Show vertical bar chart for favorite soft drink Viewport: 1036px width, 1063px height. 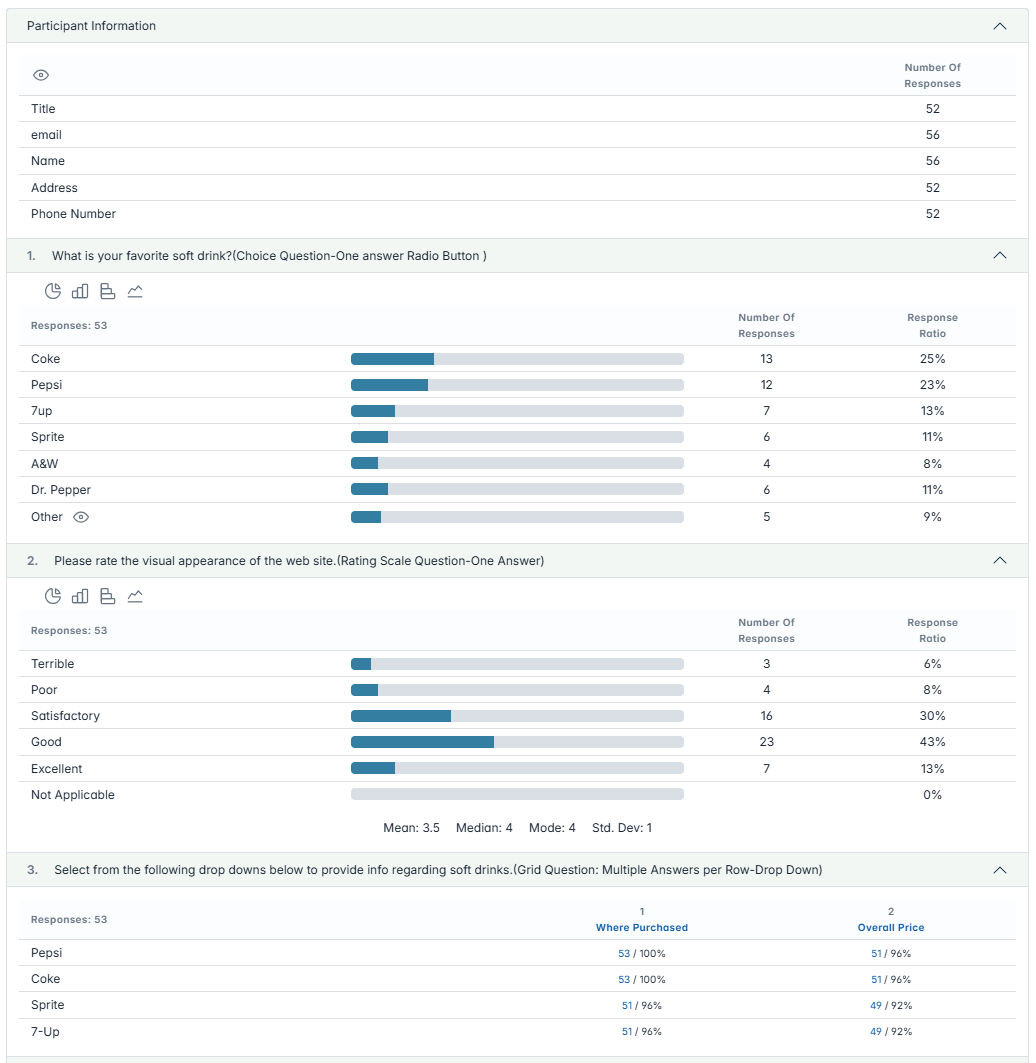pyautogui.click(x=80, y=291)
